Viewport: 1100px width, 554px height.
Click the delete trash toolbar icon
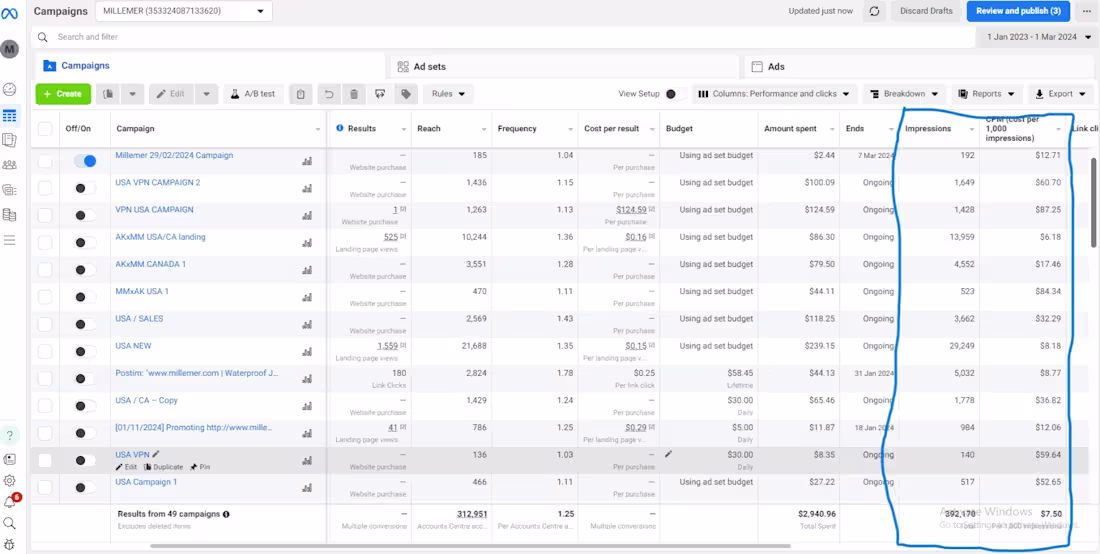pos(354,94)
